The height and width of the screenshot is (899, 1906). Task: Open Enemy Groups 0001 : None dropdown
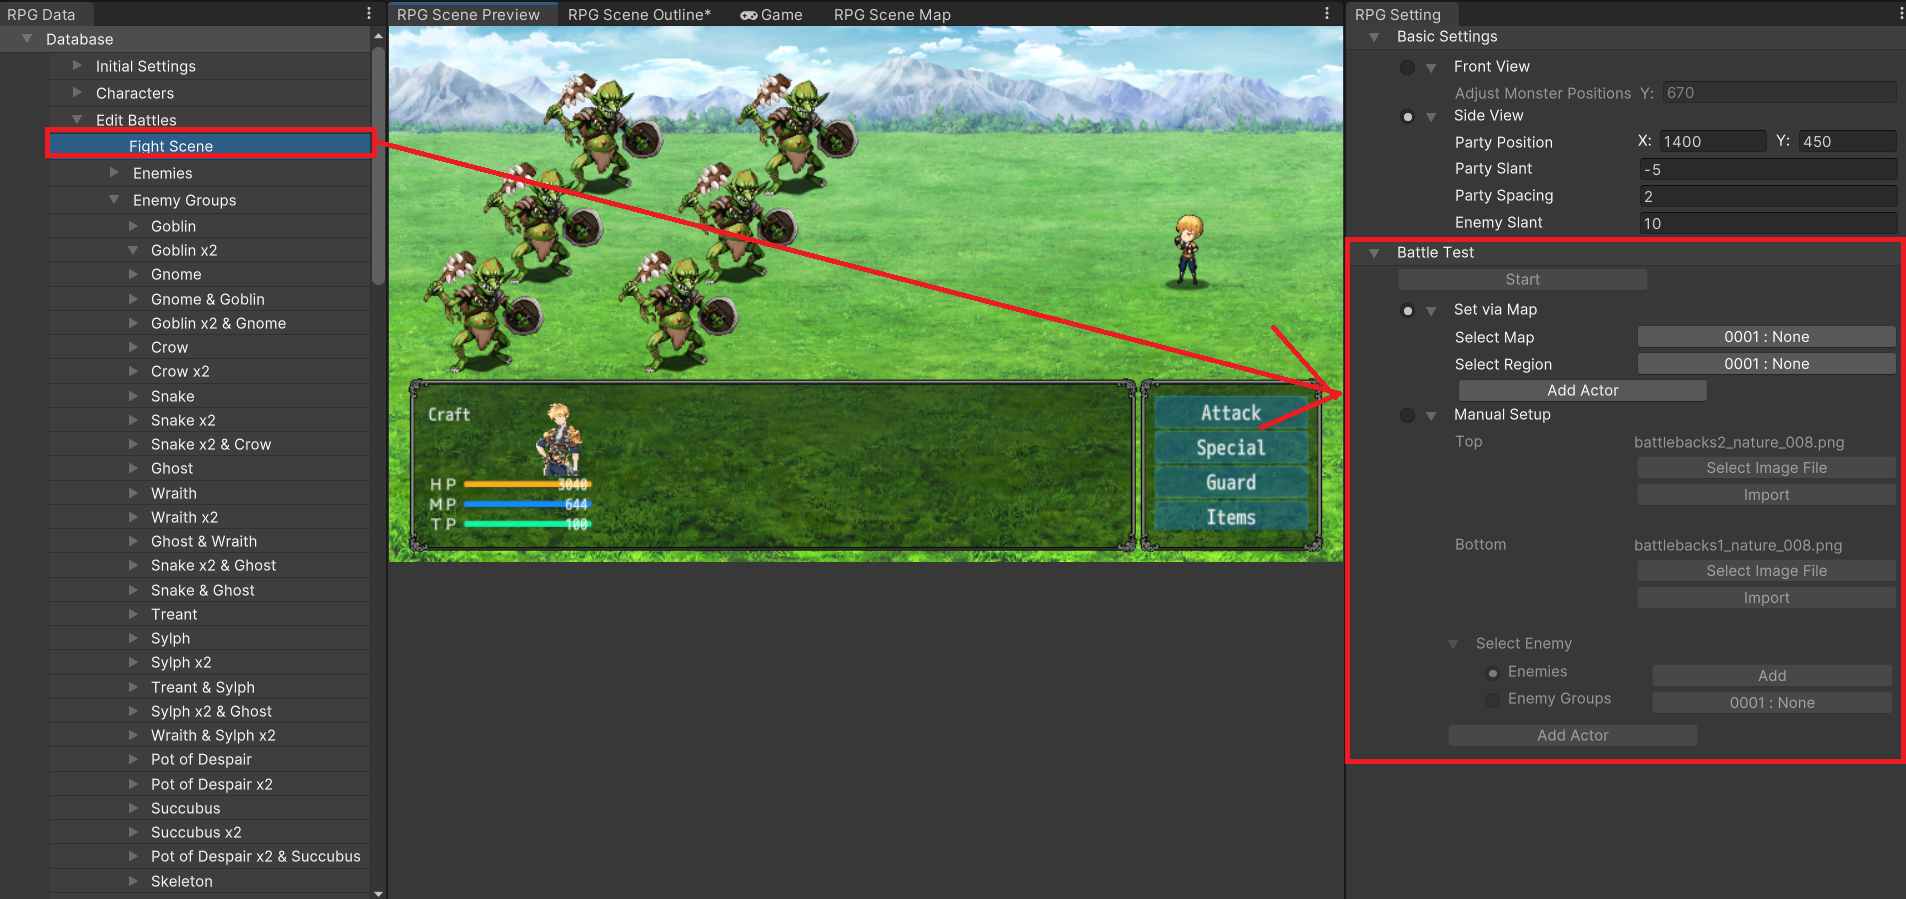pos(1772,703)
